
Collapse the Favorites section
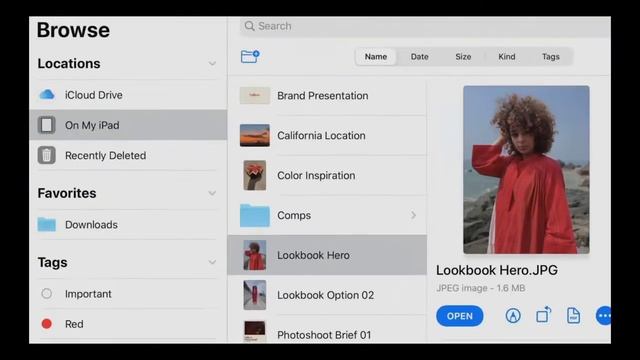[x=212, y=193]
